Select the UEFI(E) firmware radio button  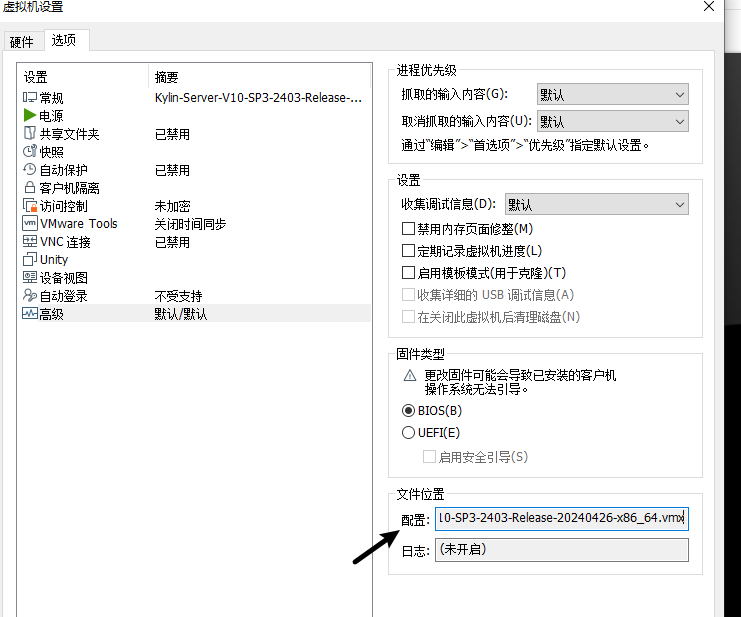click(x=408, y=432)
